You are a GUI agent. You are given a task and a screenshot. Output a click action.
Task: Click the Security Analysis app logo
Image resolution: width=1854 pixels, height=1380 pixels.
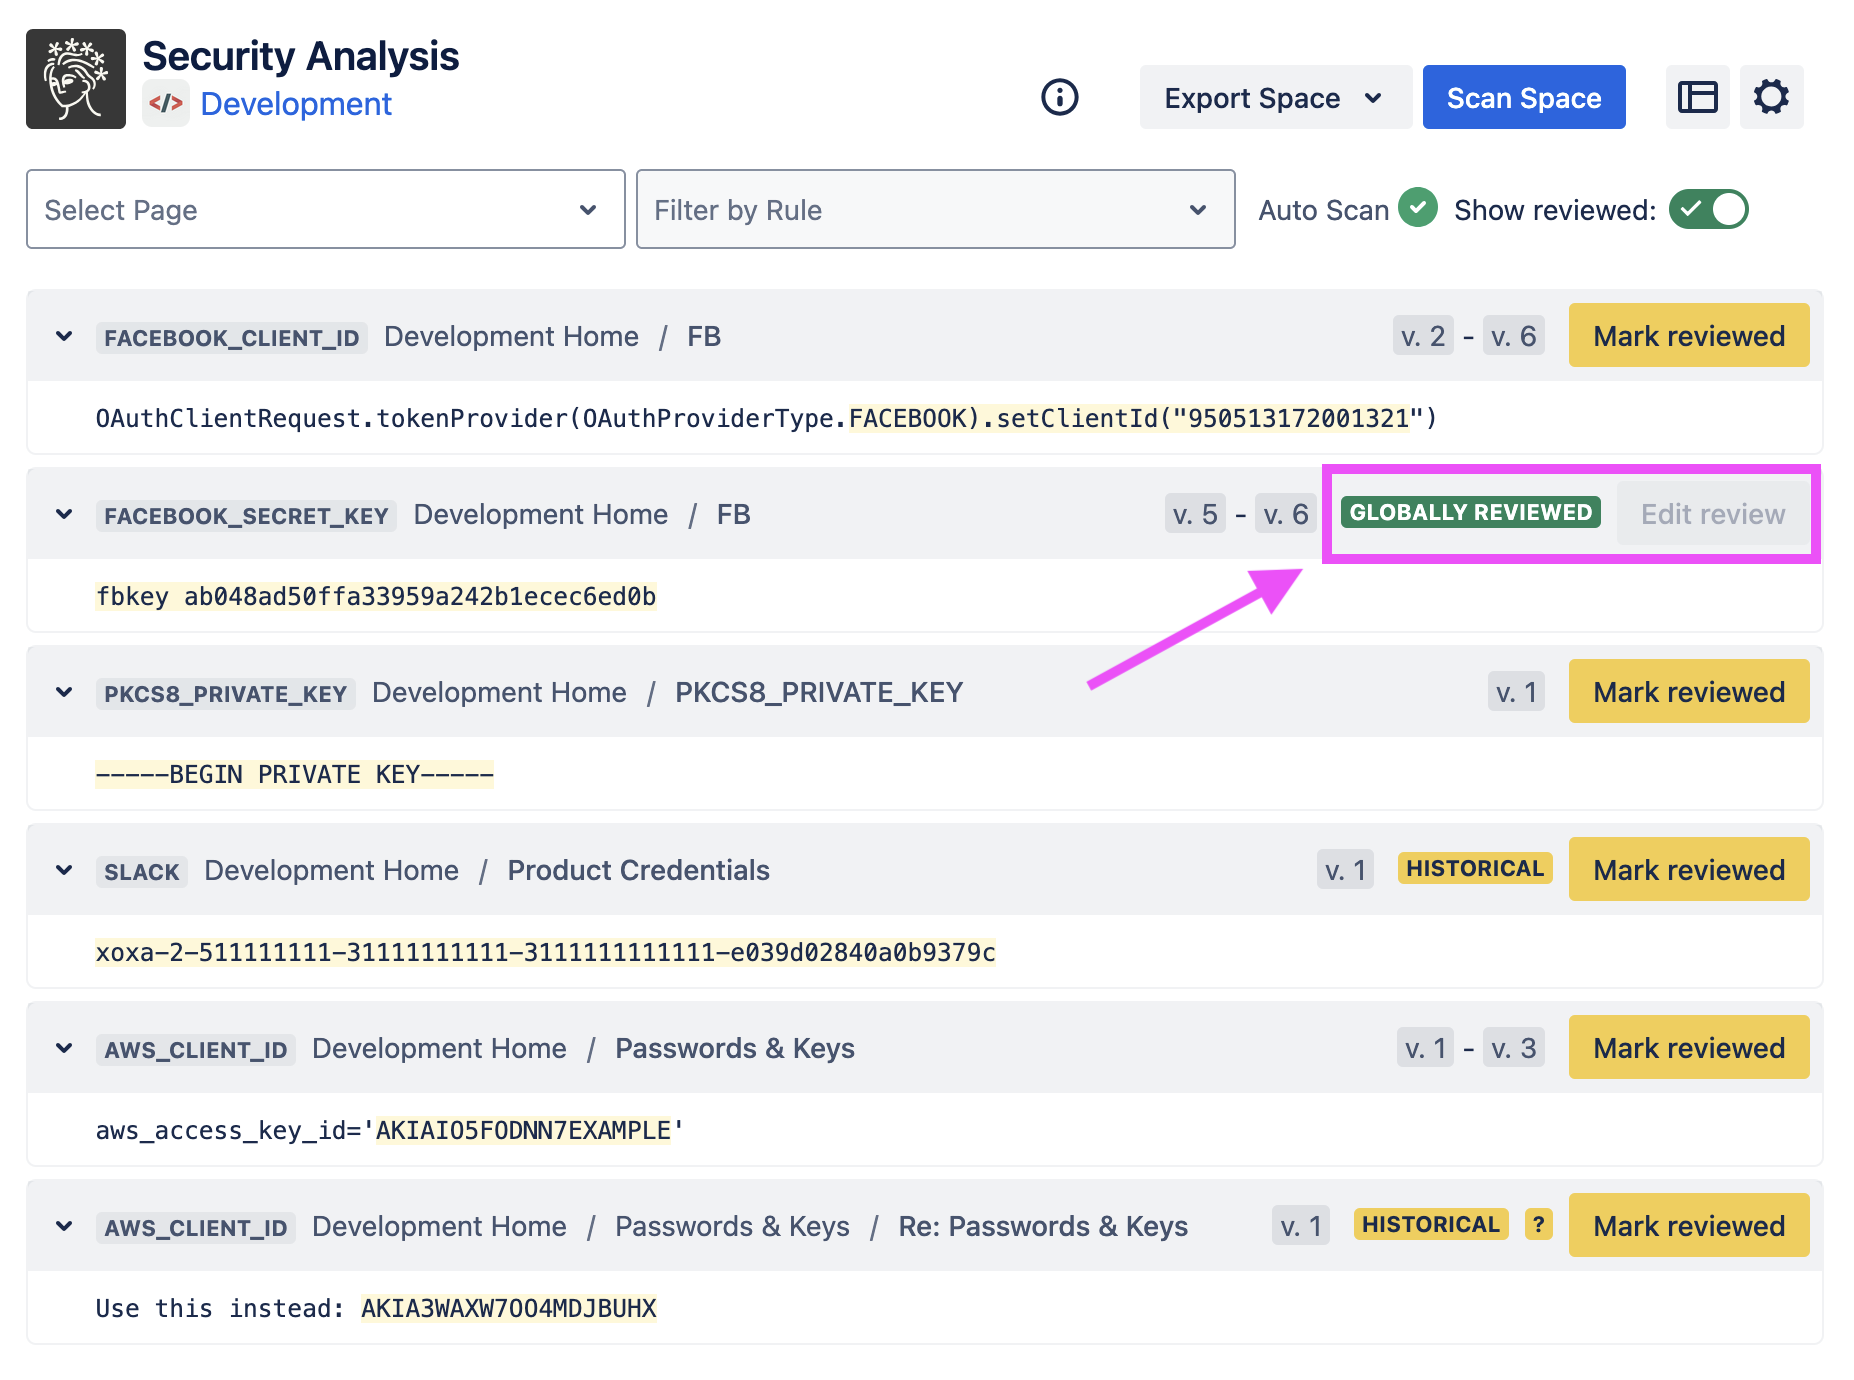click(76, 79)
